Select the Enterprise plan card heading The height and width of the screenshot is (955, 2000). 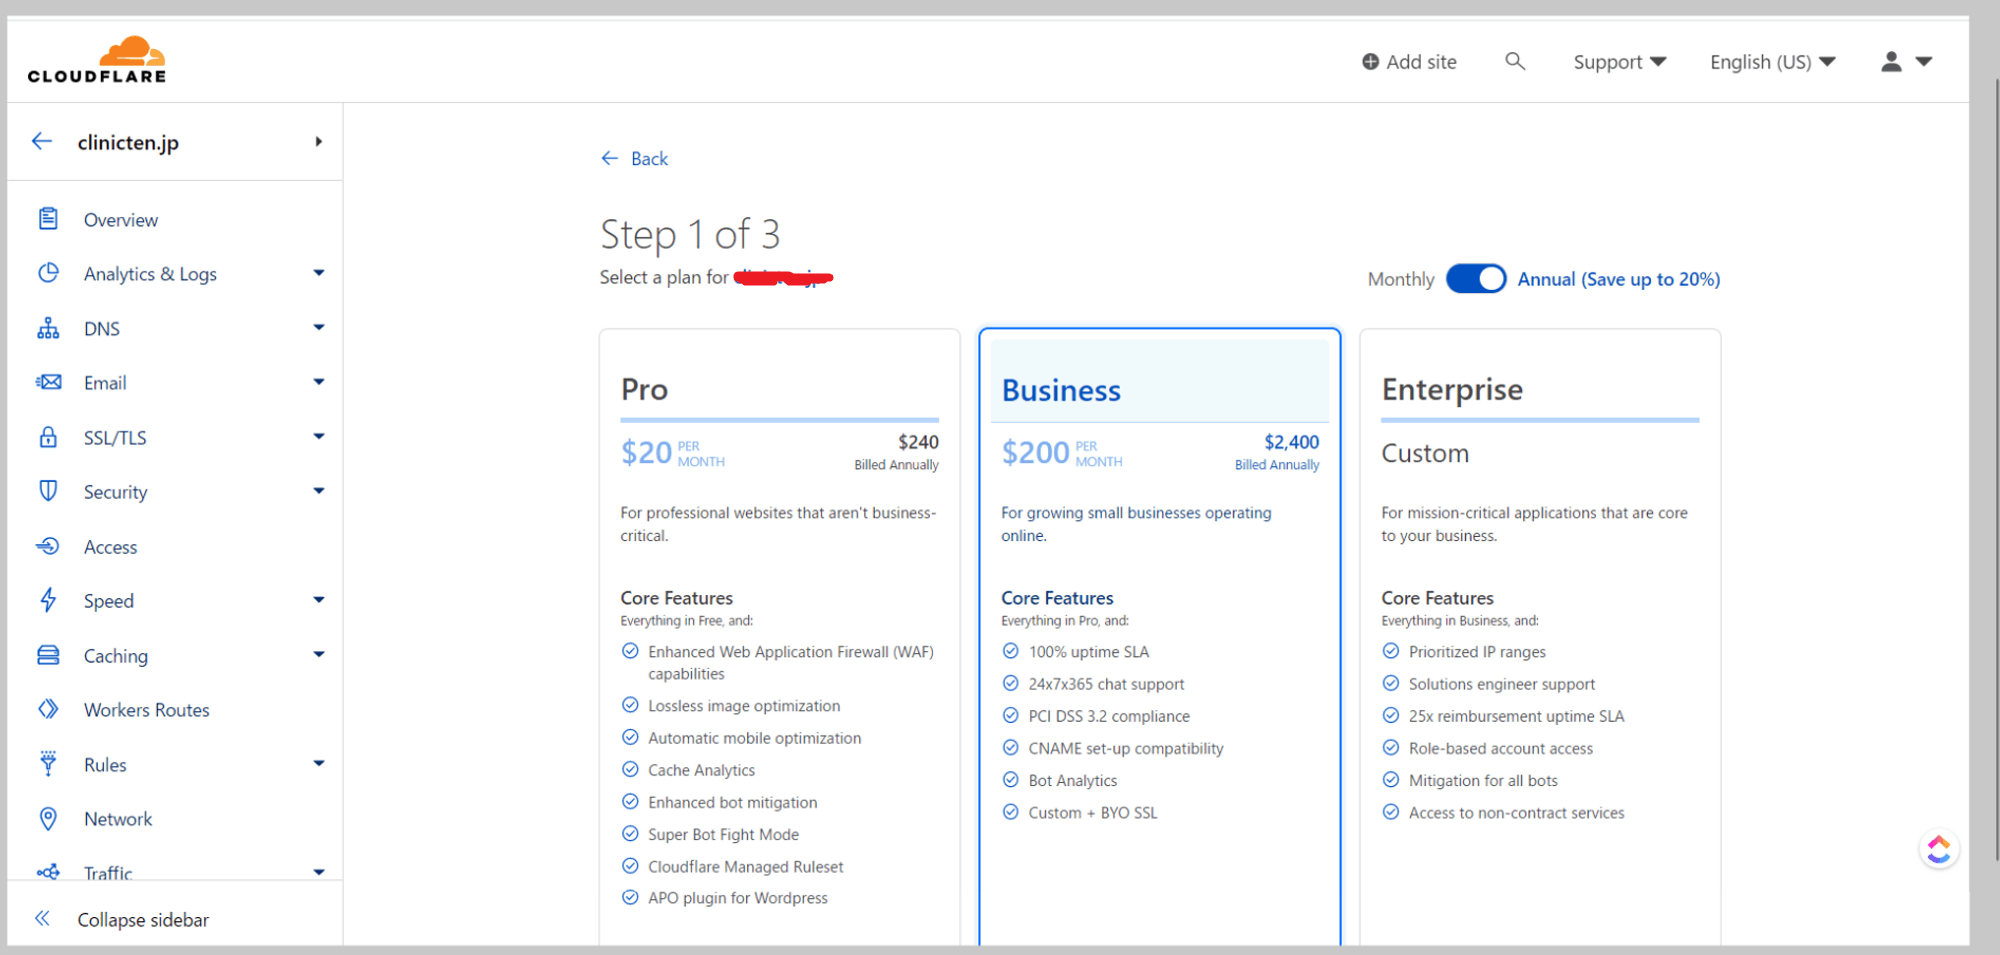point(1452,389)
